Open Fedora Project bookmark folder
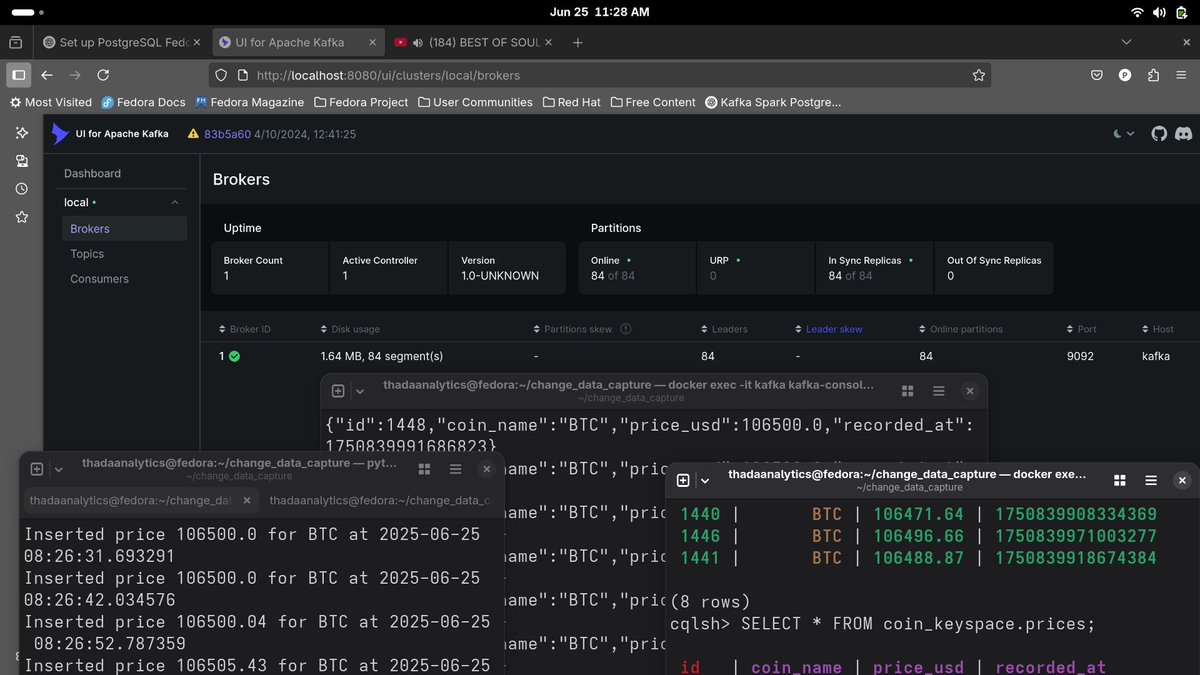1200x675 pixels. click(x=361, y=102)
